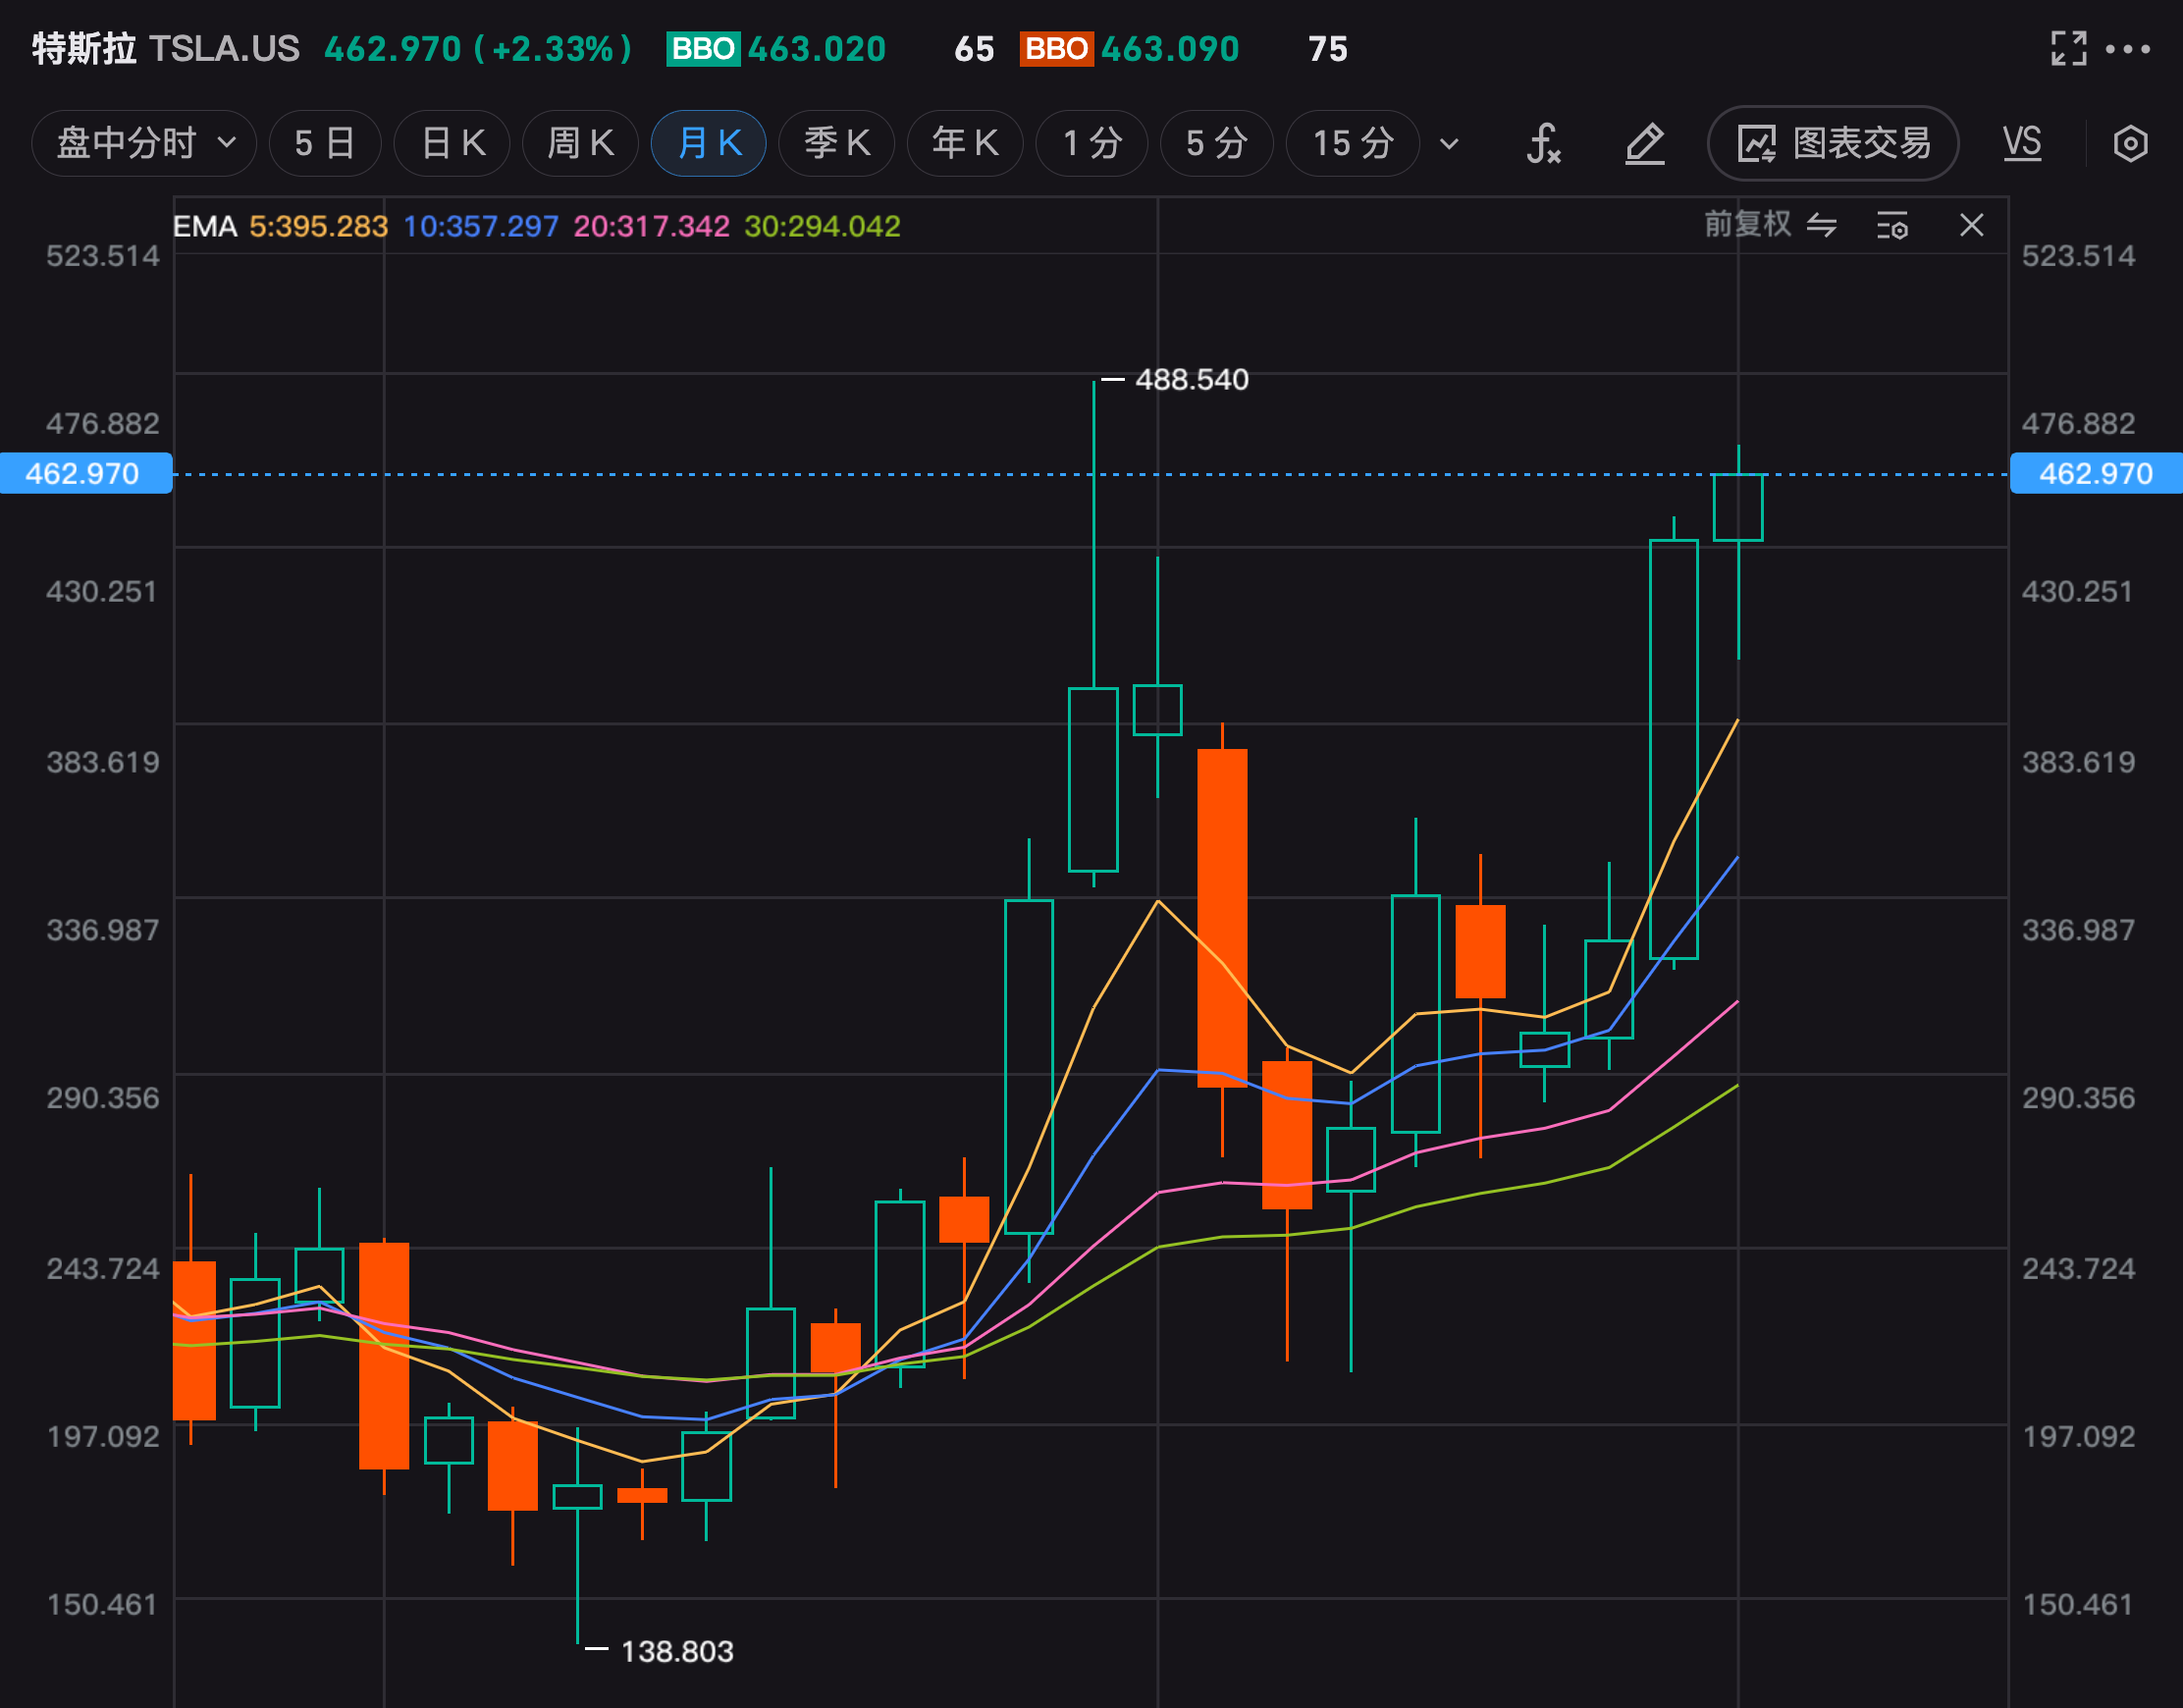
Task: Switch to the 周K weekly tab
Action: [x=580, y=143]
